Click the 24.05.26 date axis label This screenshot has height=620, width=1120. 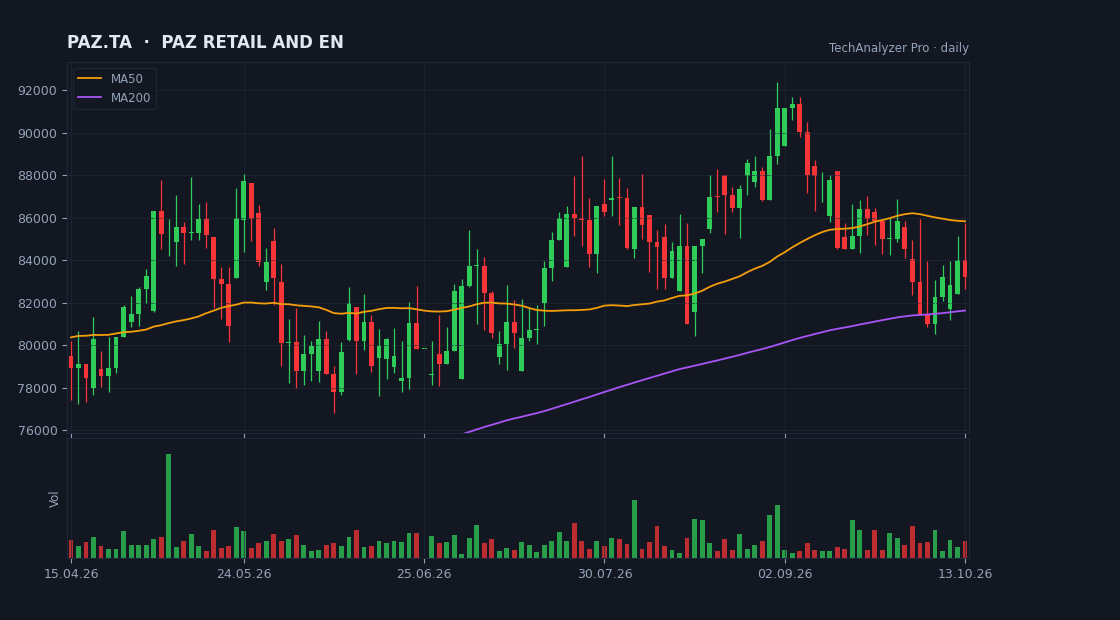tap(244, 574)
